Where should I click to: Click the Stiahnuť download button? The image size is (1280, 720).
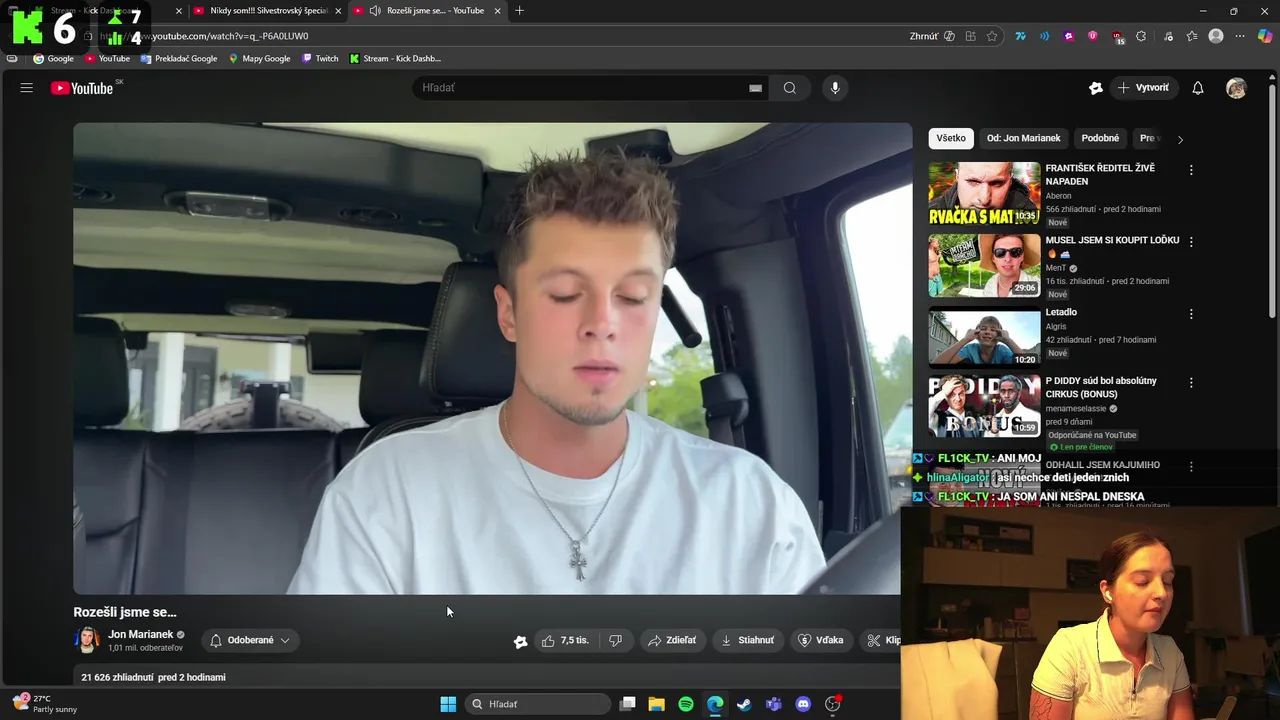[x=748, y=640]
